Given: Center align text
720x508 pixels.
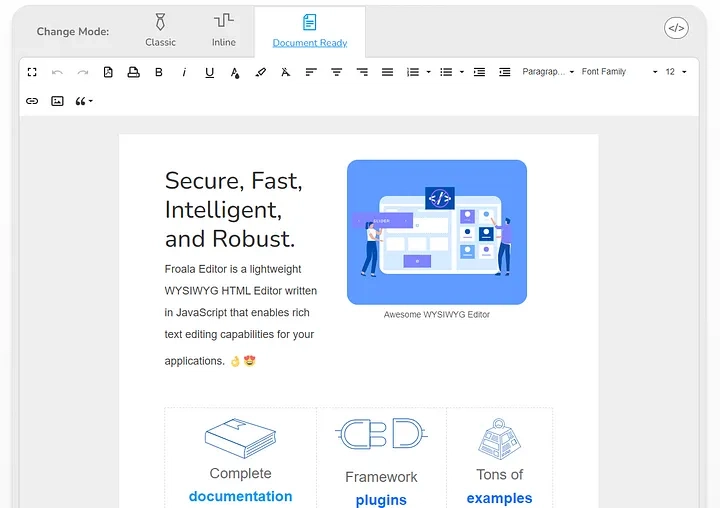Looking at the screenshot, I should point(337,72).
